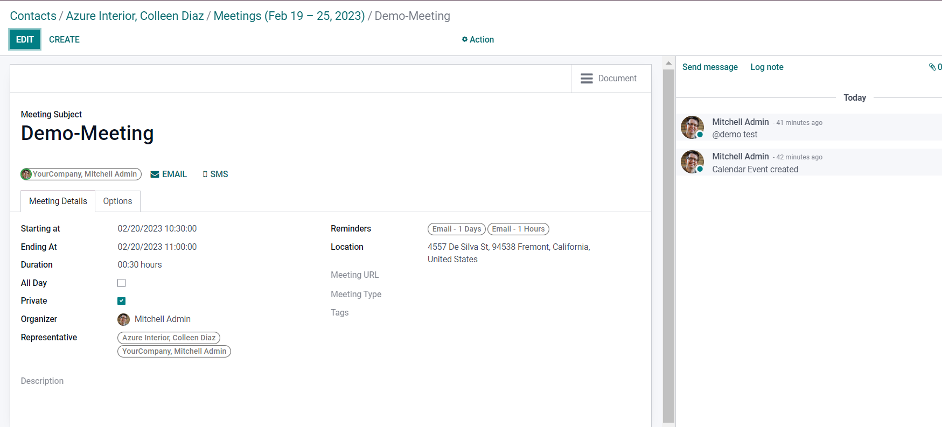Viewport: 942px width, 427px height.
Task: Select the Meeting Details tab
Action: (58, 201)
